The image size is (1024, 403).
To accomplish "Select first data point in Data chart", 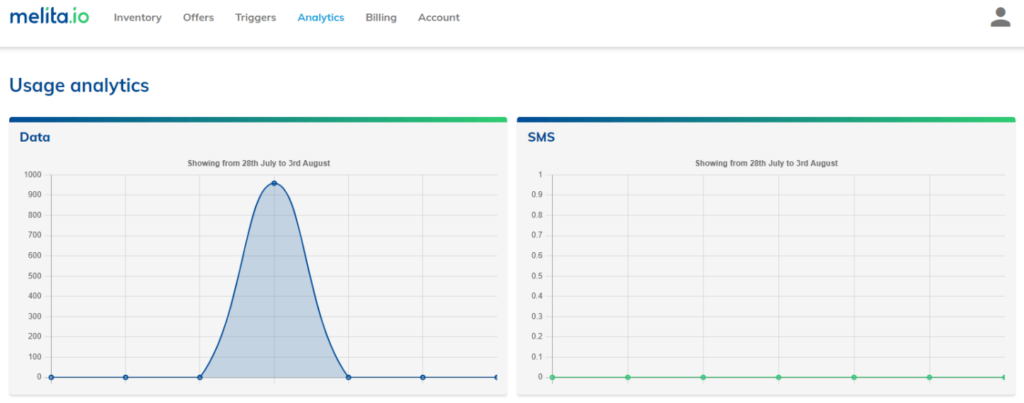I will click(x=51, y=377).
